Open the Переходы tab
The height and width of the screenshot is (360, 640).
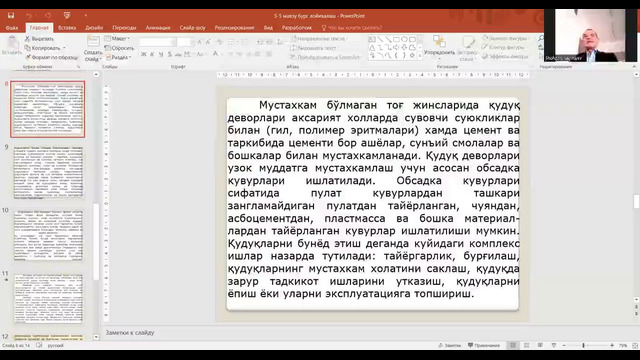124,28
